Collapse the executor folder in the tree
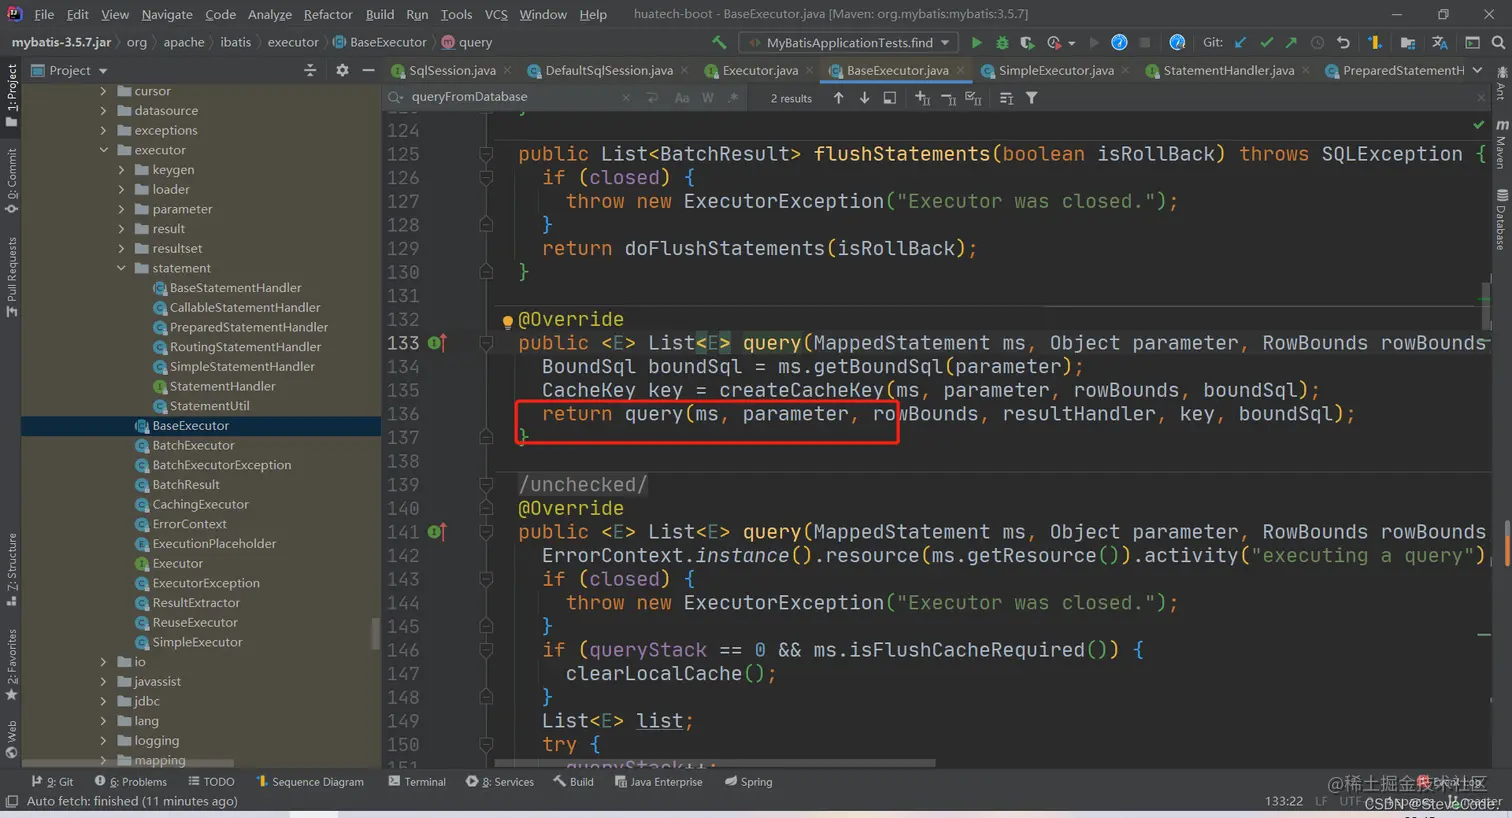Viewport: 1512px width, 818px height. point(104,150)
